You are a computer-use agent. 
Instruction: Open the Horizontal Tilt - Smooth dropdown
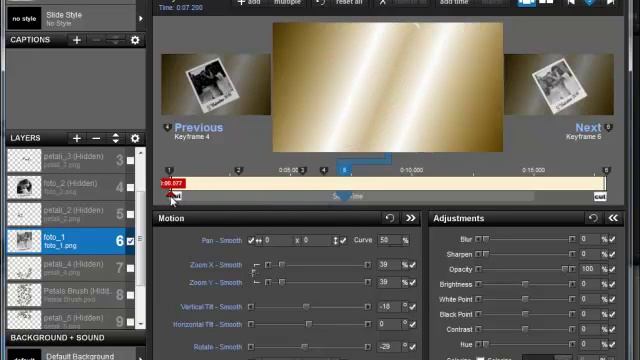click(207, 324)
